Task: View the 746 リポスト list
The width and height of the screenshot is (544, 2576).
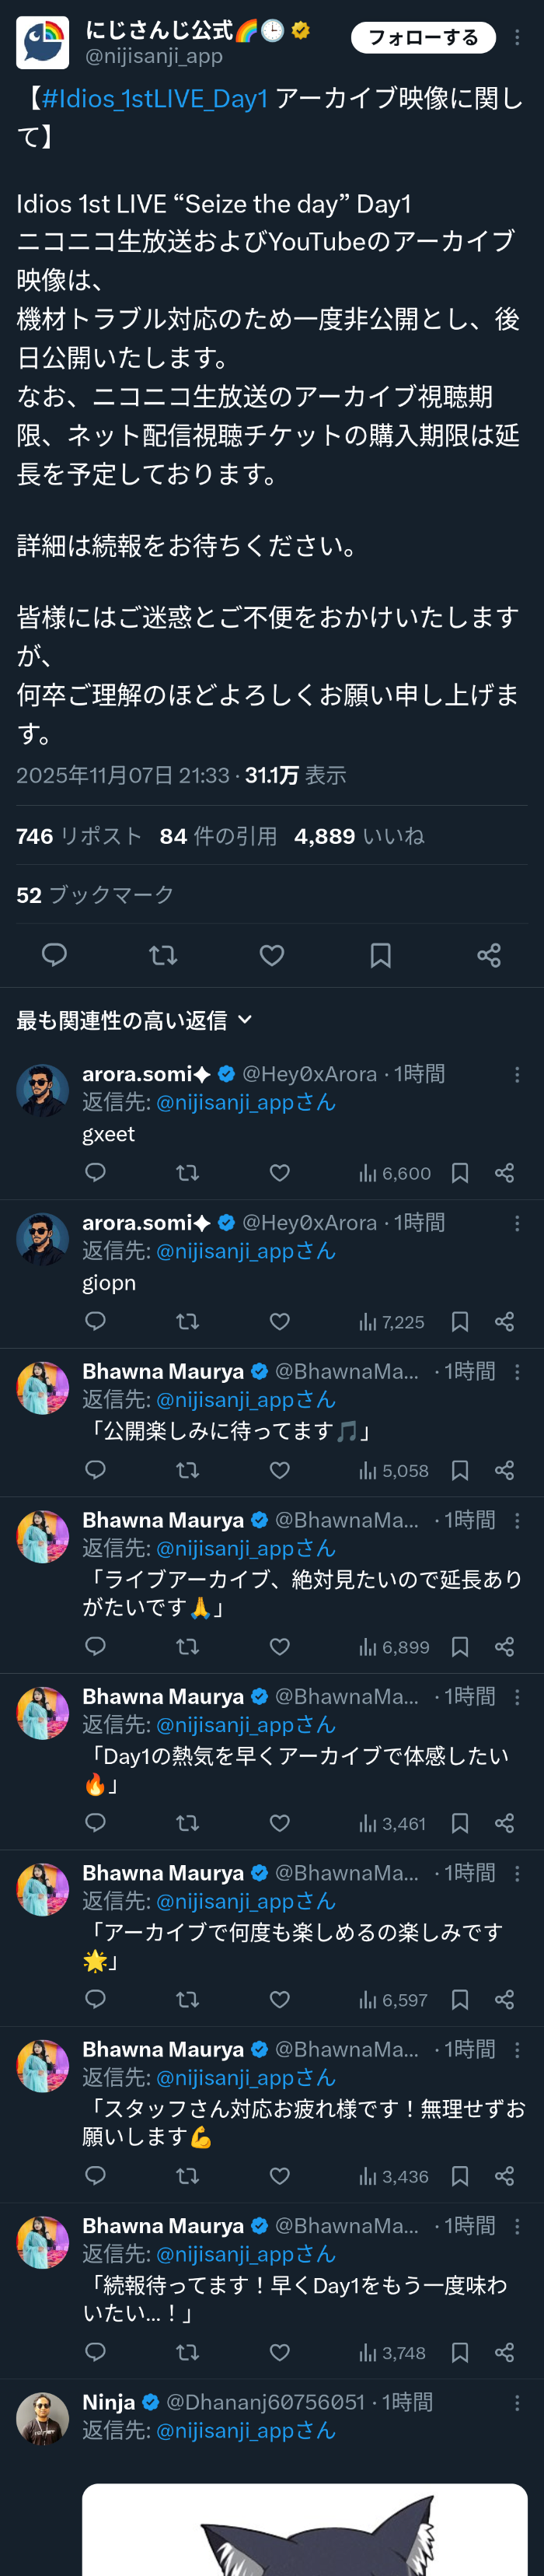Action: coord(79,836)
